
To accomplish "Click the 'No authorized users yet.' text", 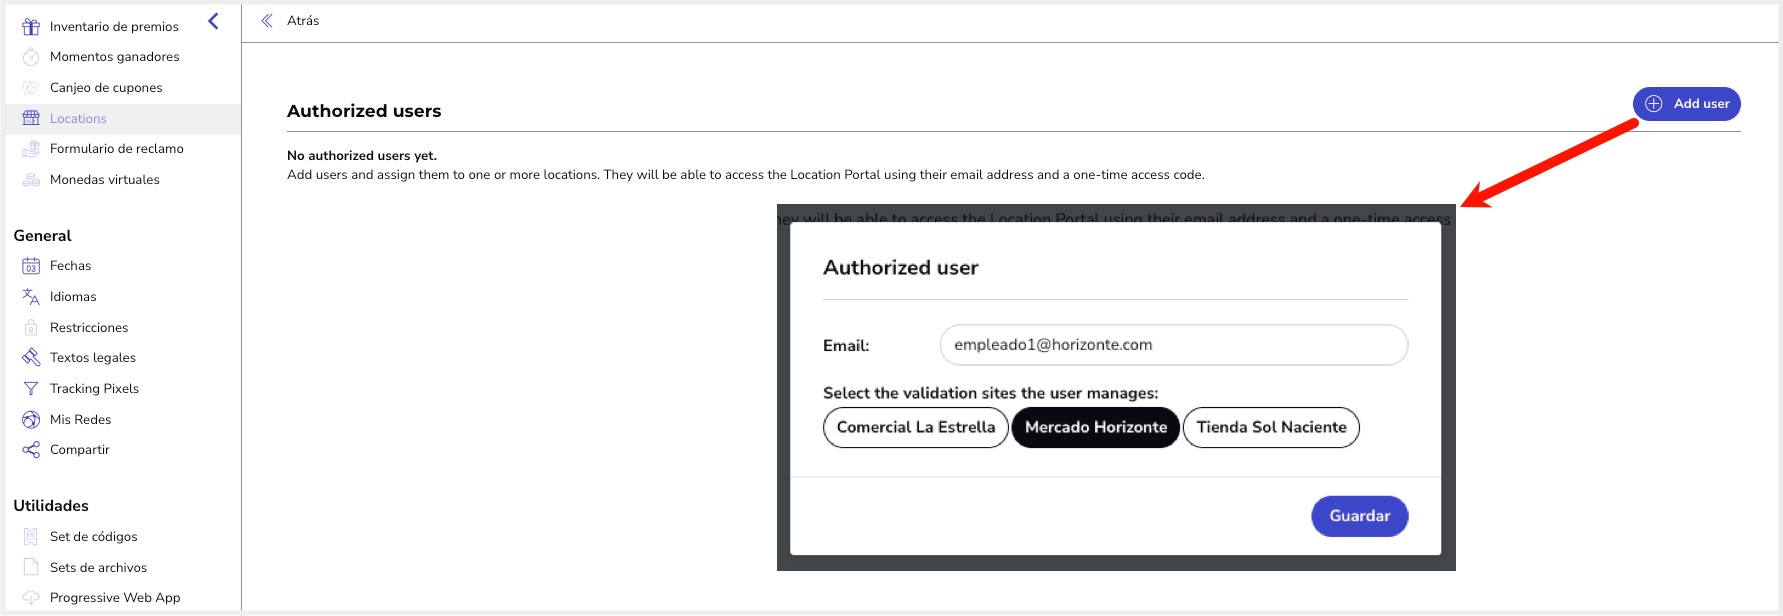I will (362, 156).
